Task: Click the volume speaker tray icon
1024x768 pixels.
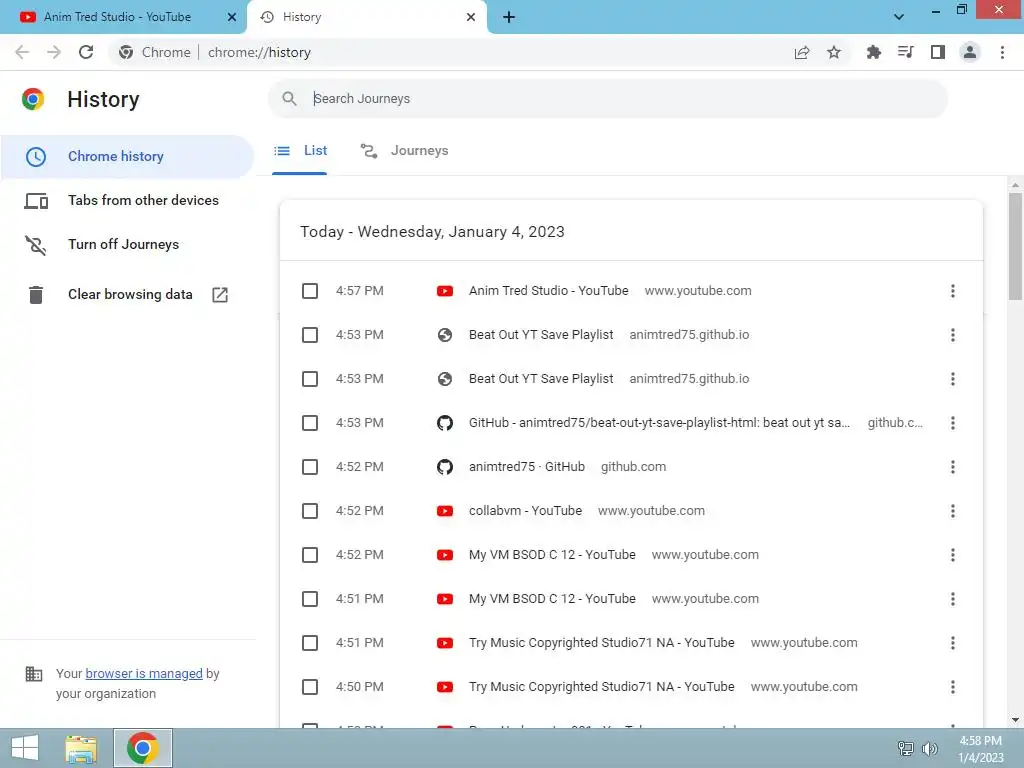Action: tap(930, 748)
